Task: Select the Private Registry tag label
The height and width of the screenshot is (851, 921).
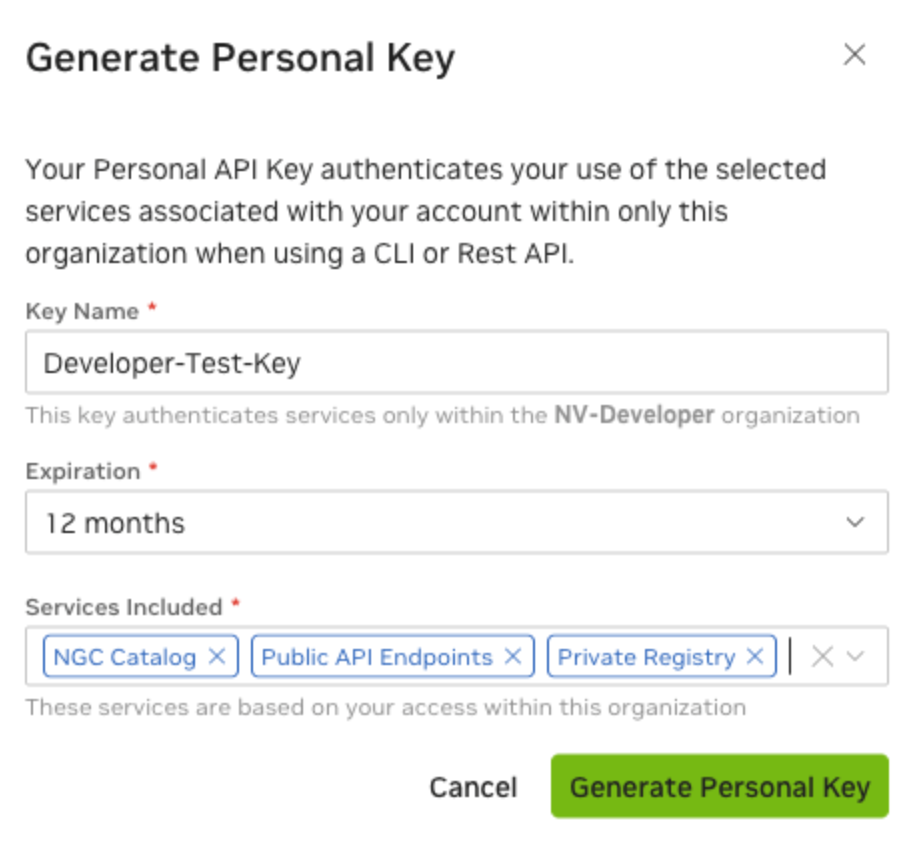Action: coord(646,657)
